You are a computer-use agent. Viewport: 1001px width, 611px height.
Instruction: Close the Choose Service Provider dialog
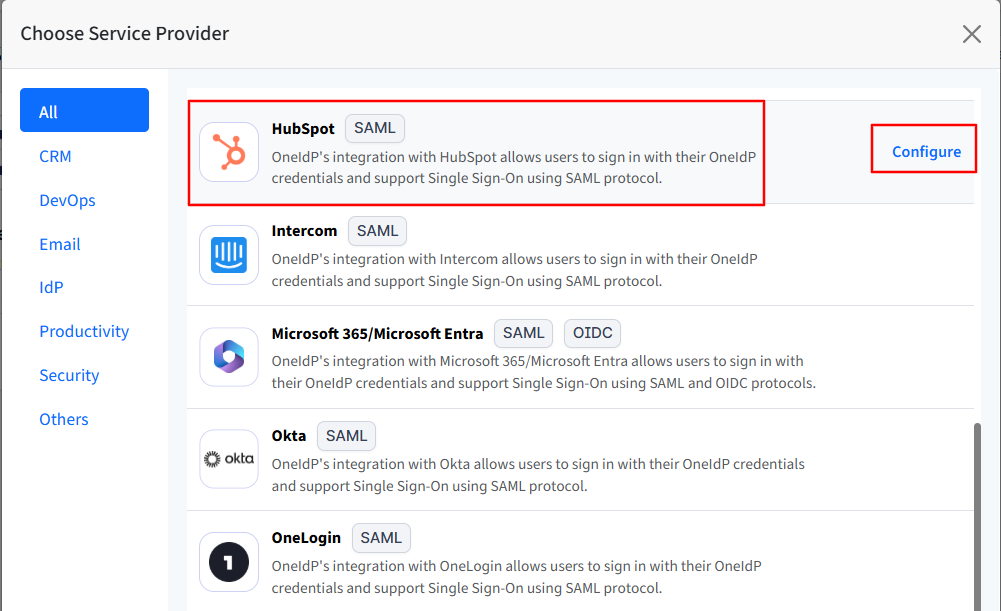click(971, 33)
